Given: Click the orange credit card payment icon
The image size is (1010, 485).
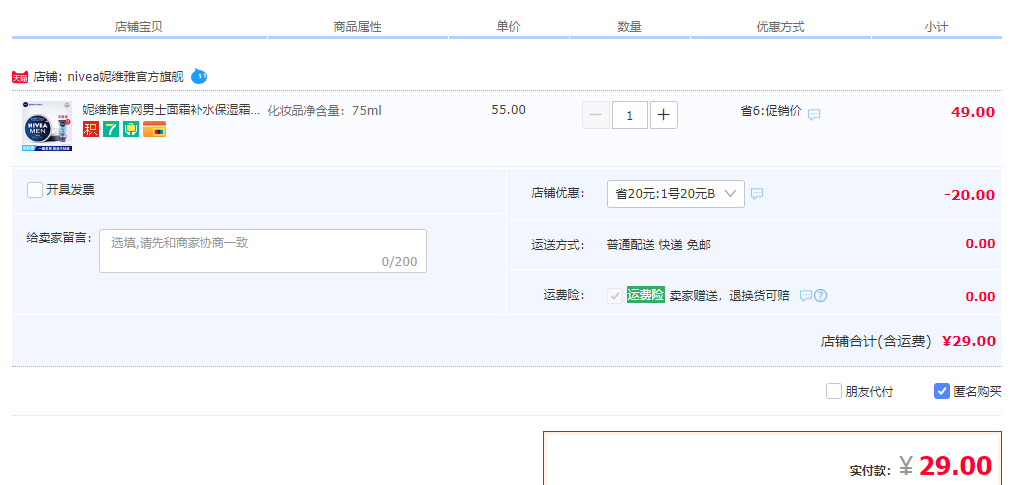Looking at the screenshot, I should (x=155, y=129).
